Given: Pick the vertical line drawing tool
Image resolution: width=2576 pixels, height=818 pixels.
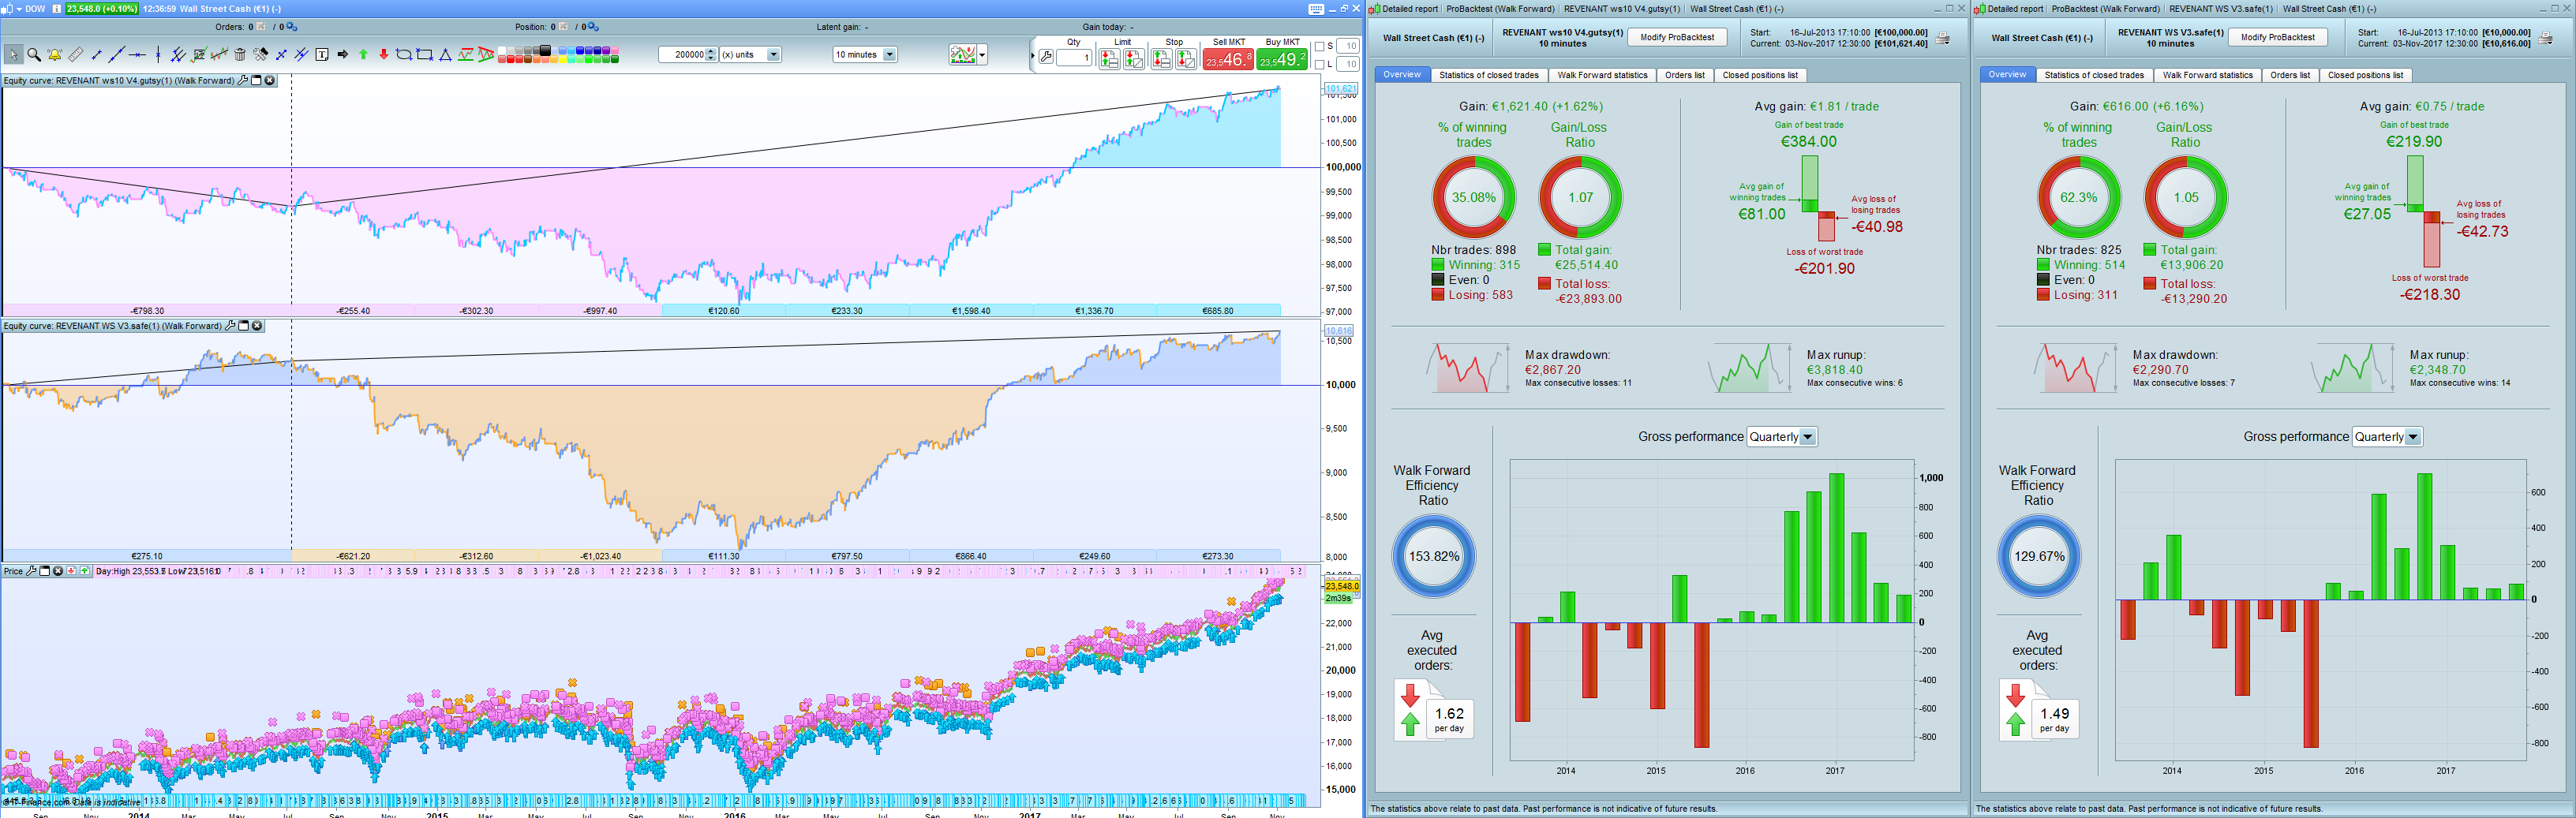Looking at the screenshot, I should point(158,55).
